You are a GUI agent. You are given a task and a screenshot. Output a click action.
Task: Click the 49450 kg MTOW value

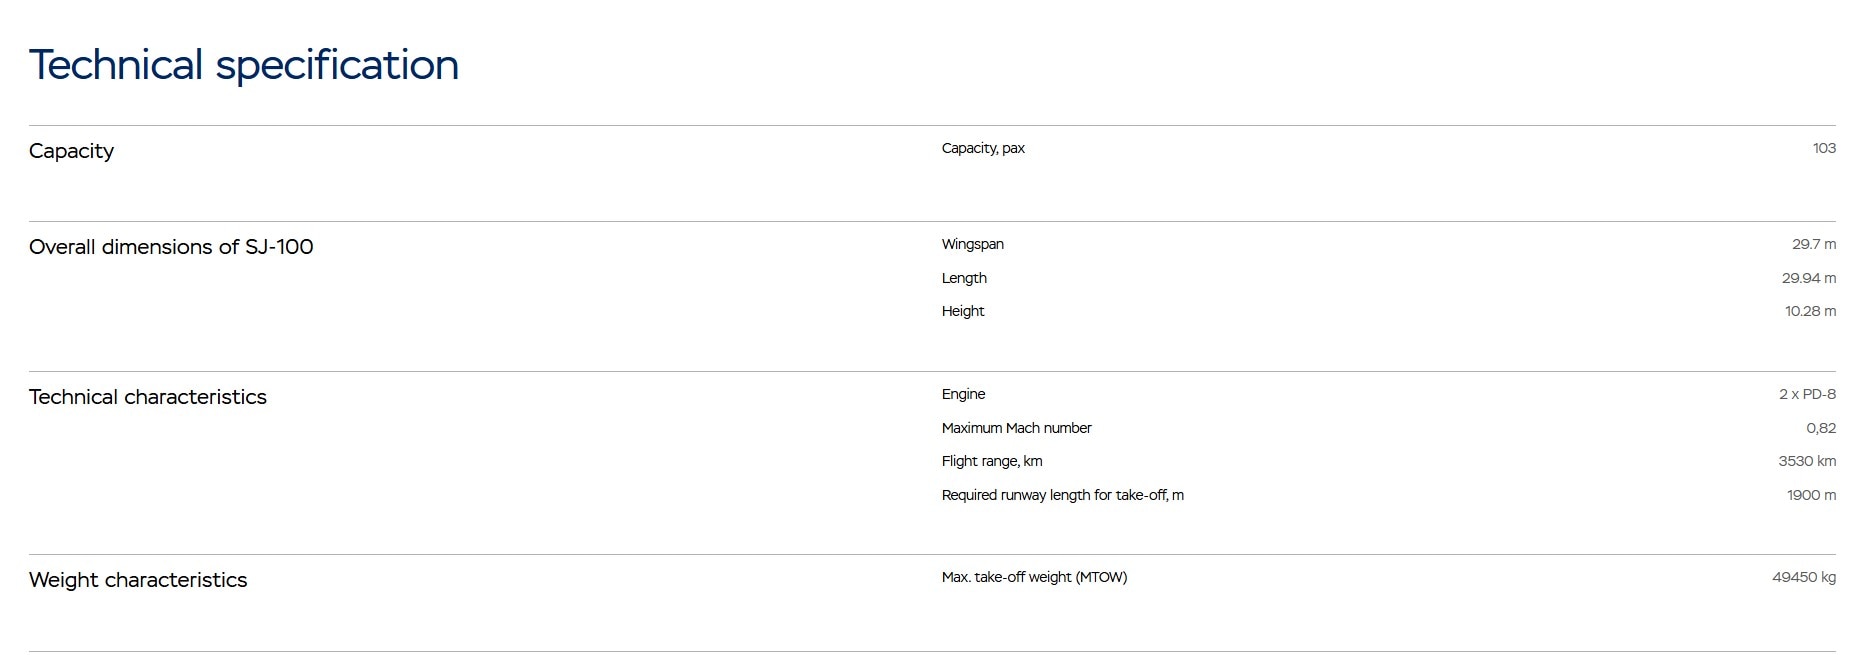(x=1803, y=577)
